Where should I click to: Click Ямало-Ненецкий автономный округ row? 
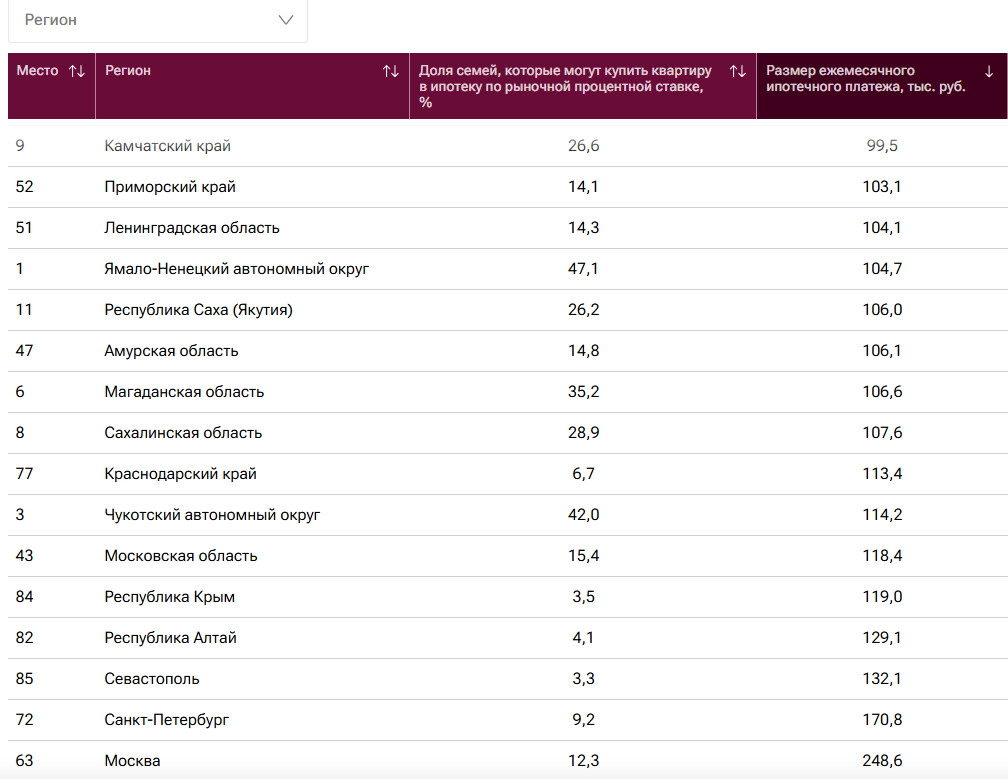pos(237,269)
